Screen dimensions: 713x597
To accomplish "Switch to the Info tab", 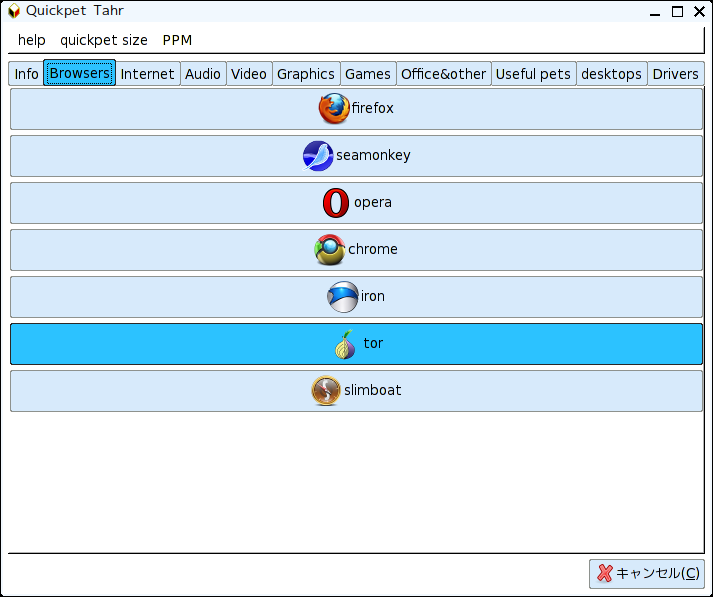I will point(26,74).
